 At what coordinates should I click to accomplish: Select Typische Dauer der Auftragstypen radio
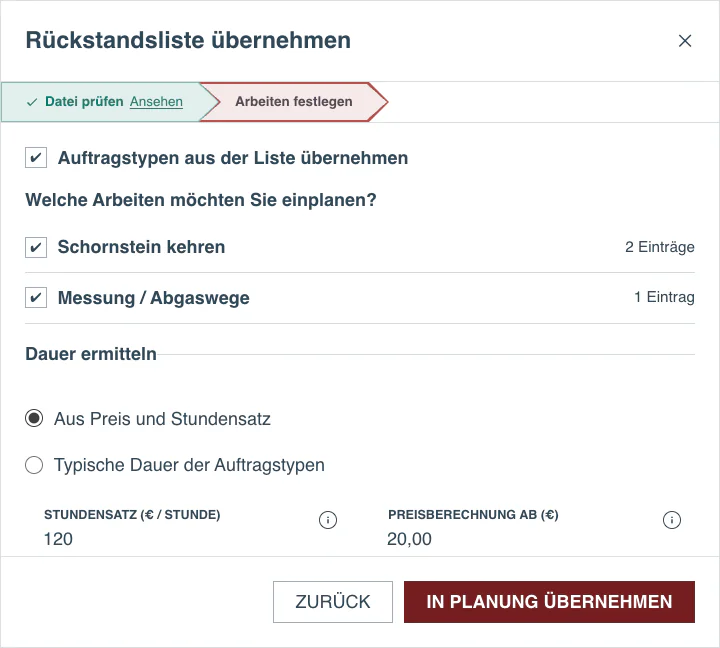[x=34, y=465]
